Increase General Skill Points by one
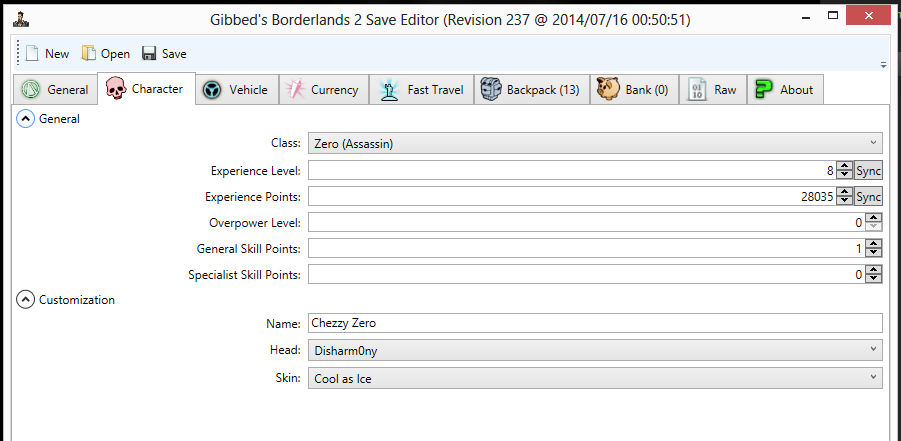Screen dimensions: 901x441 pos(874,244)
